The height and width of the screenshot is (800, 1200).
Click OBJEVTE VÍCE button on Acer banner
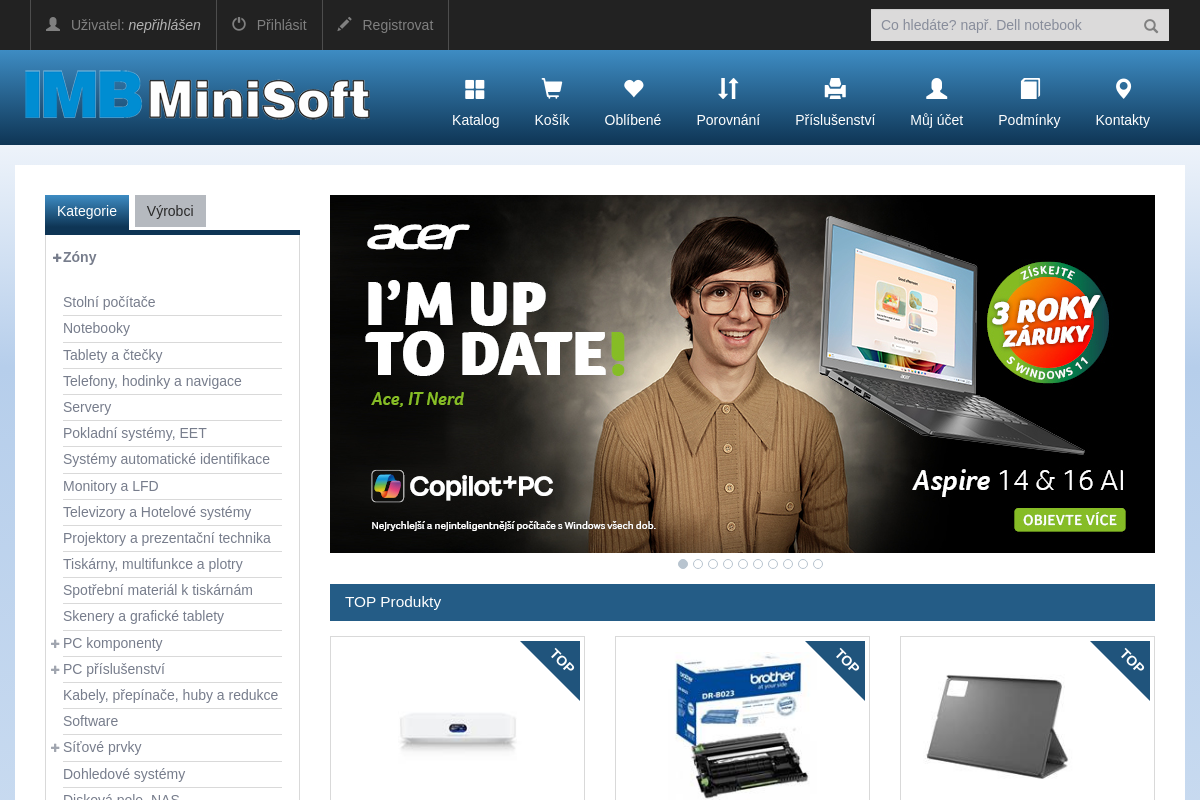(1069, 520)
